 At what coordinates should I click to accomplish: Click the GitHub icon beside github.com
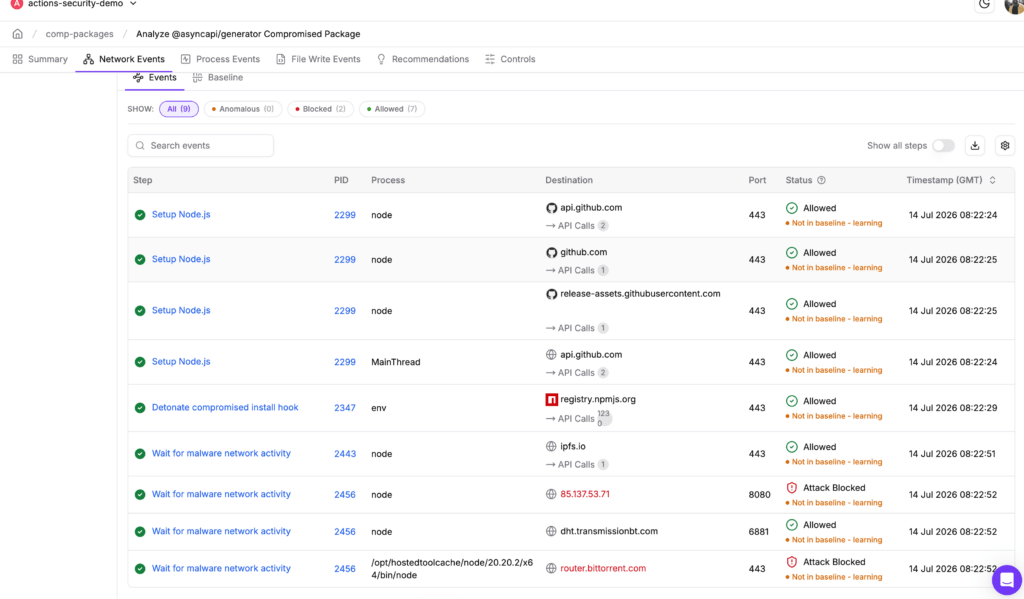click(x=551, y=252)
